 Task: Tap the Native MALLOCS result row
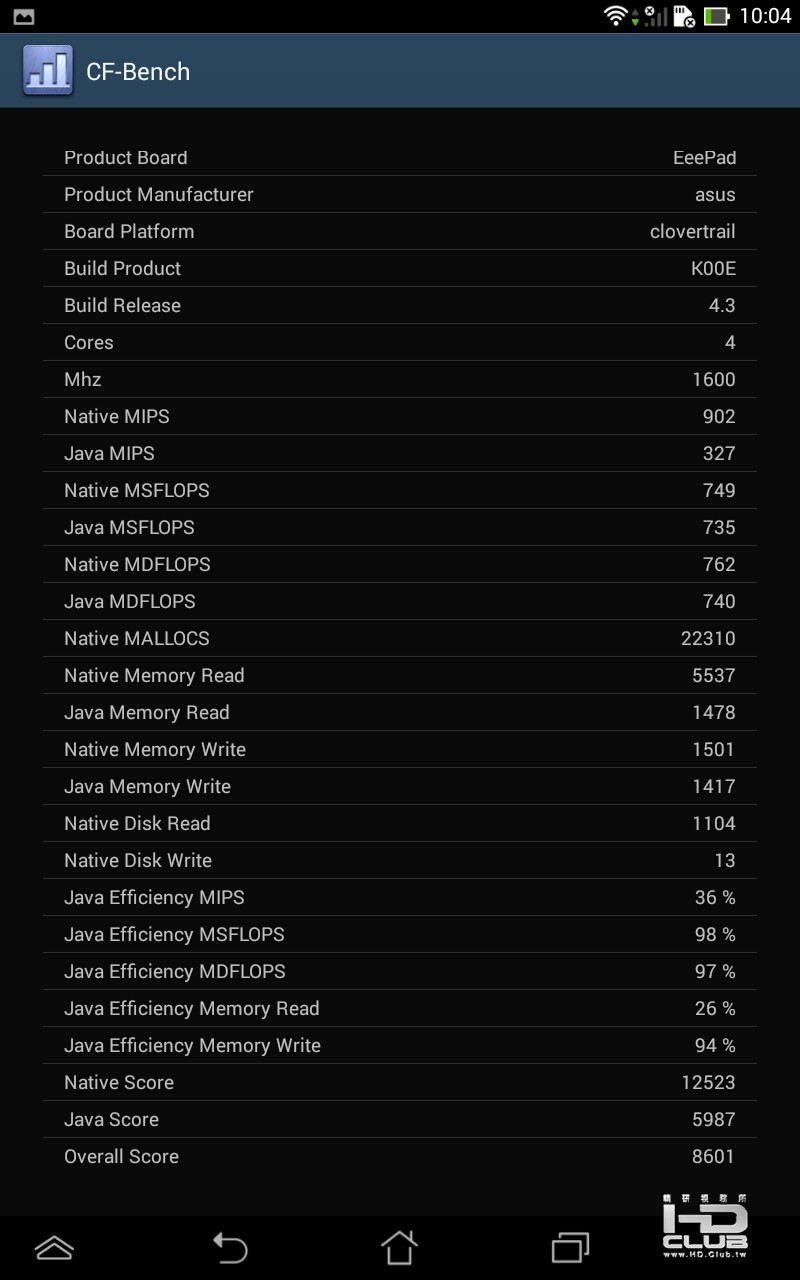coord(400,639)
